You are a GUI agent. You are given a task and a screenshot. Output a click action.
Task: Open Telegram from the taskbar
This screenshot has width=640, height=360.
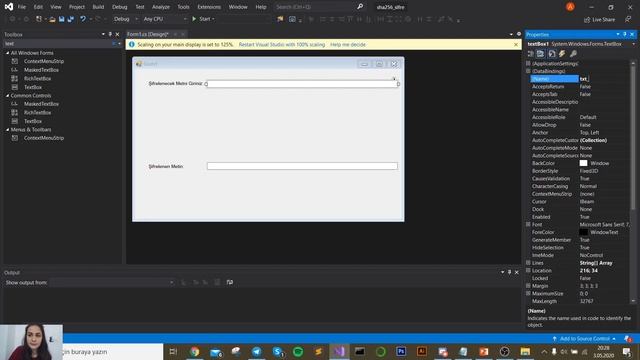[x=257, y=351]
